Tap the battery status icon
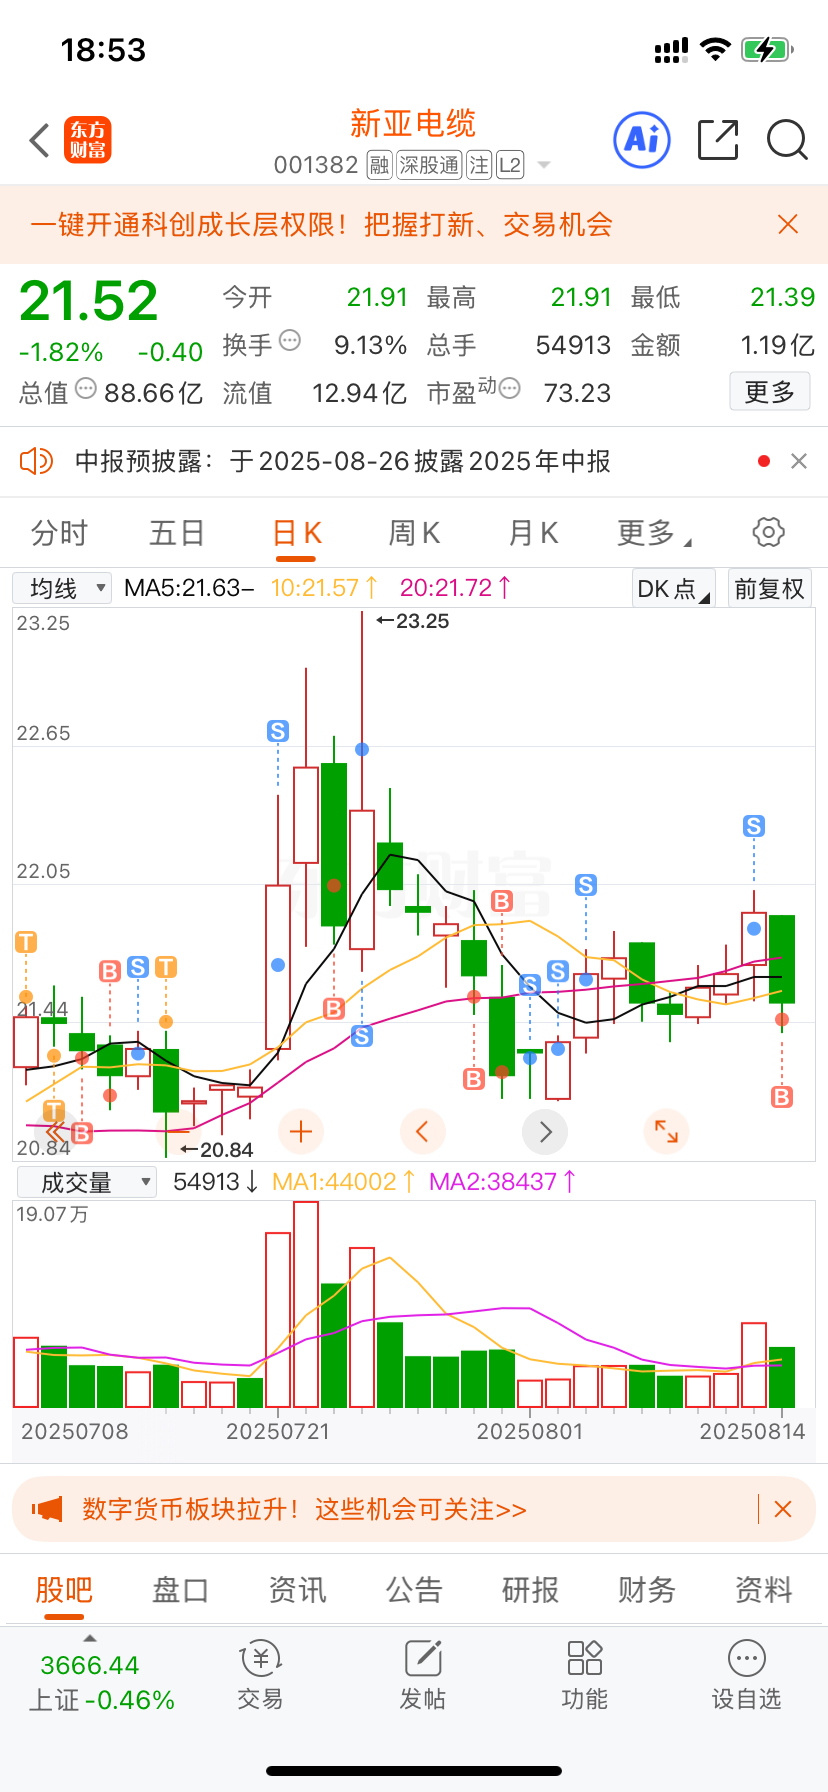The image size is (828, 1792). point(767,49)
